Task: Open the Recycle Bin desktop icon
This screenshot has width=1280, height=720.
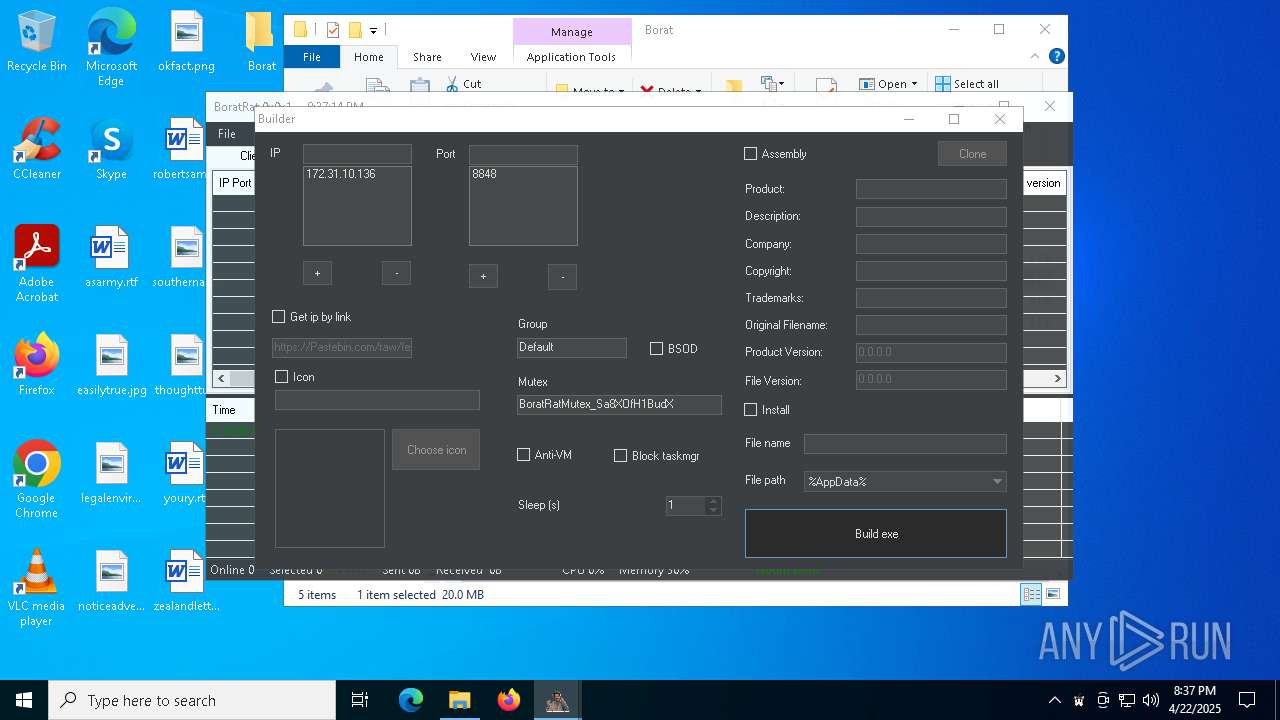Action: (x=37, y=42)
